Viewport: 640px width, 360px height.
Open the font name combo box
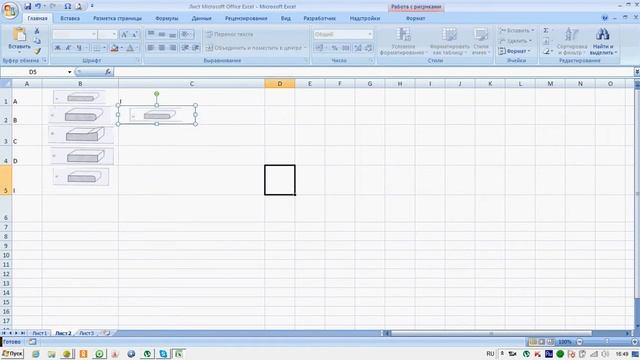(x=75, y=34)
